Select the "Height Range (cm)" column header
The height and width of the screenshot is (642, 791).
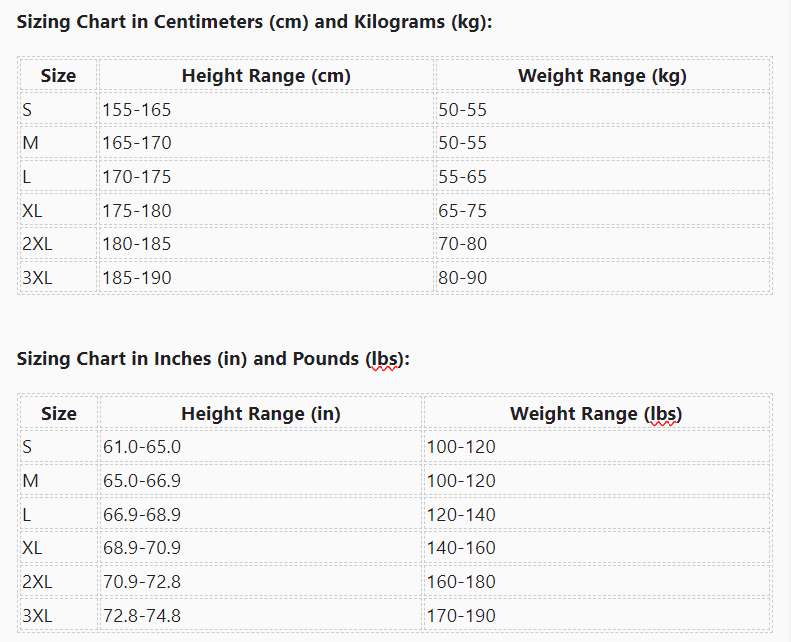tap(266, 75)
